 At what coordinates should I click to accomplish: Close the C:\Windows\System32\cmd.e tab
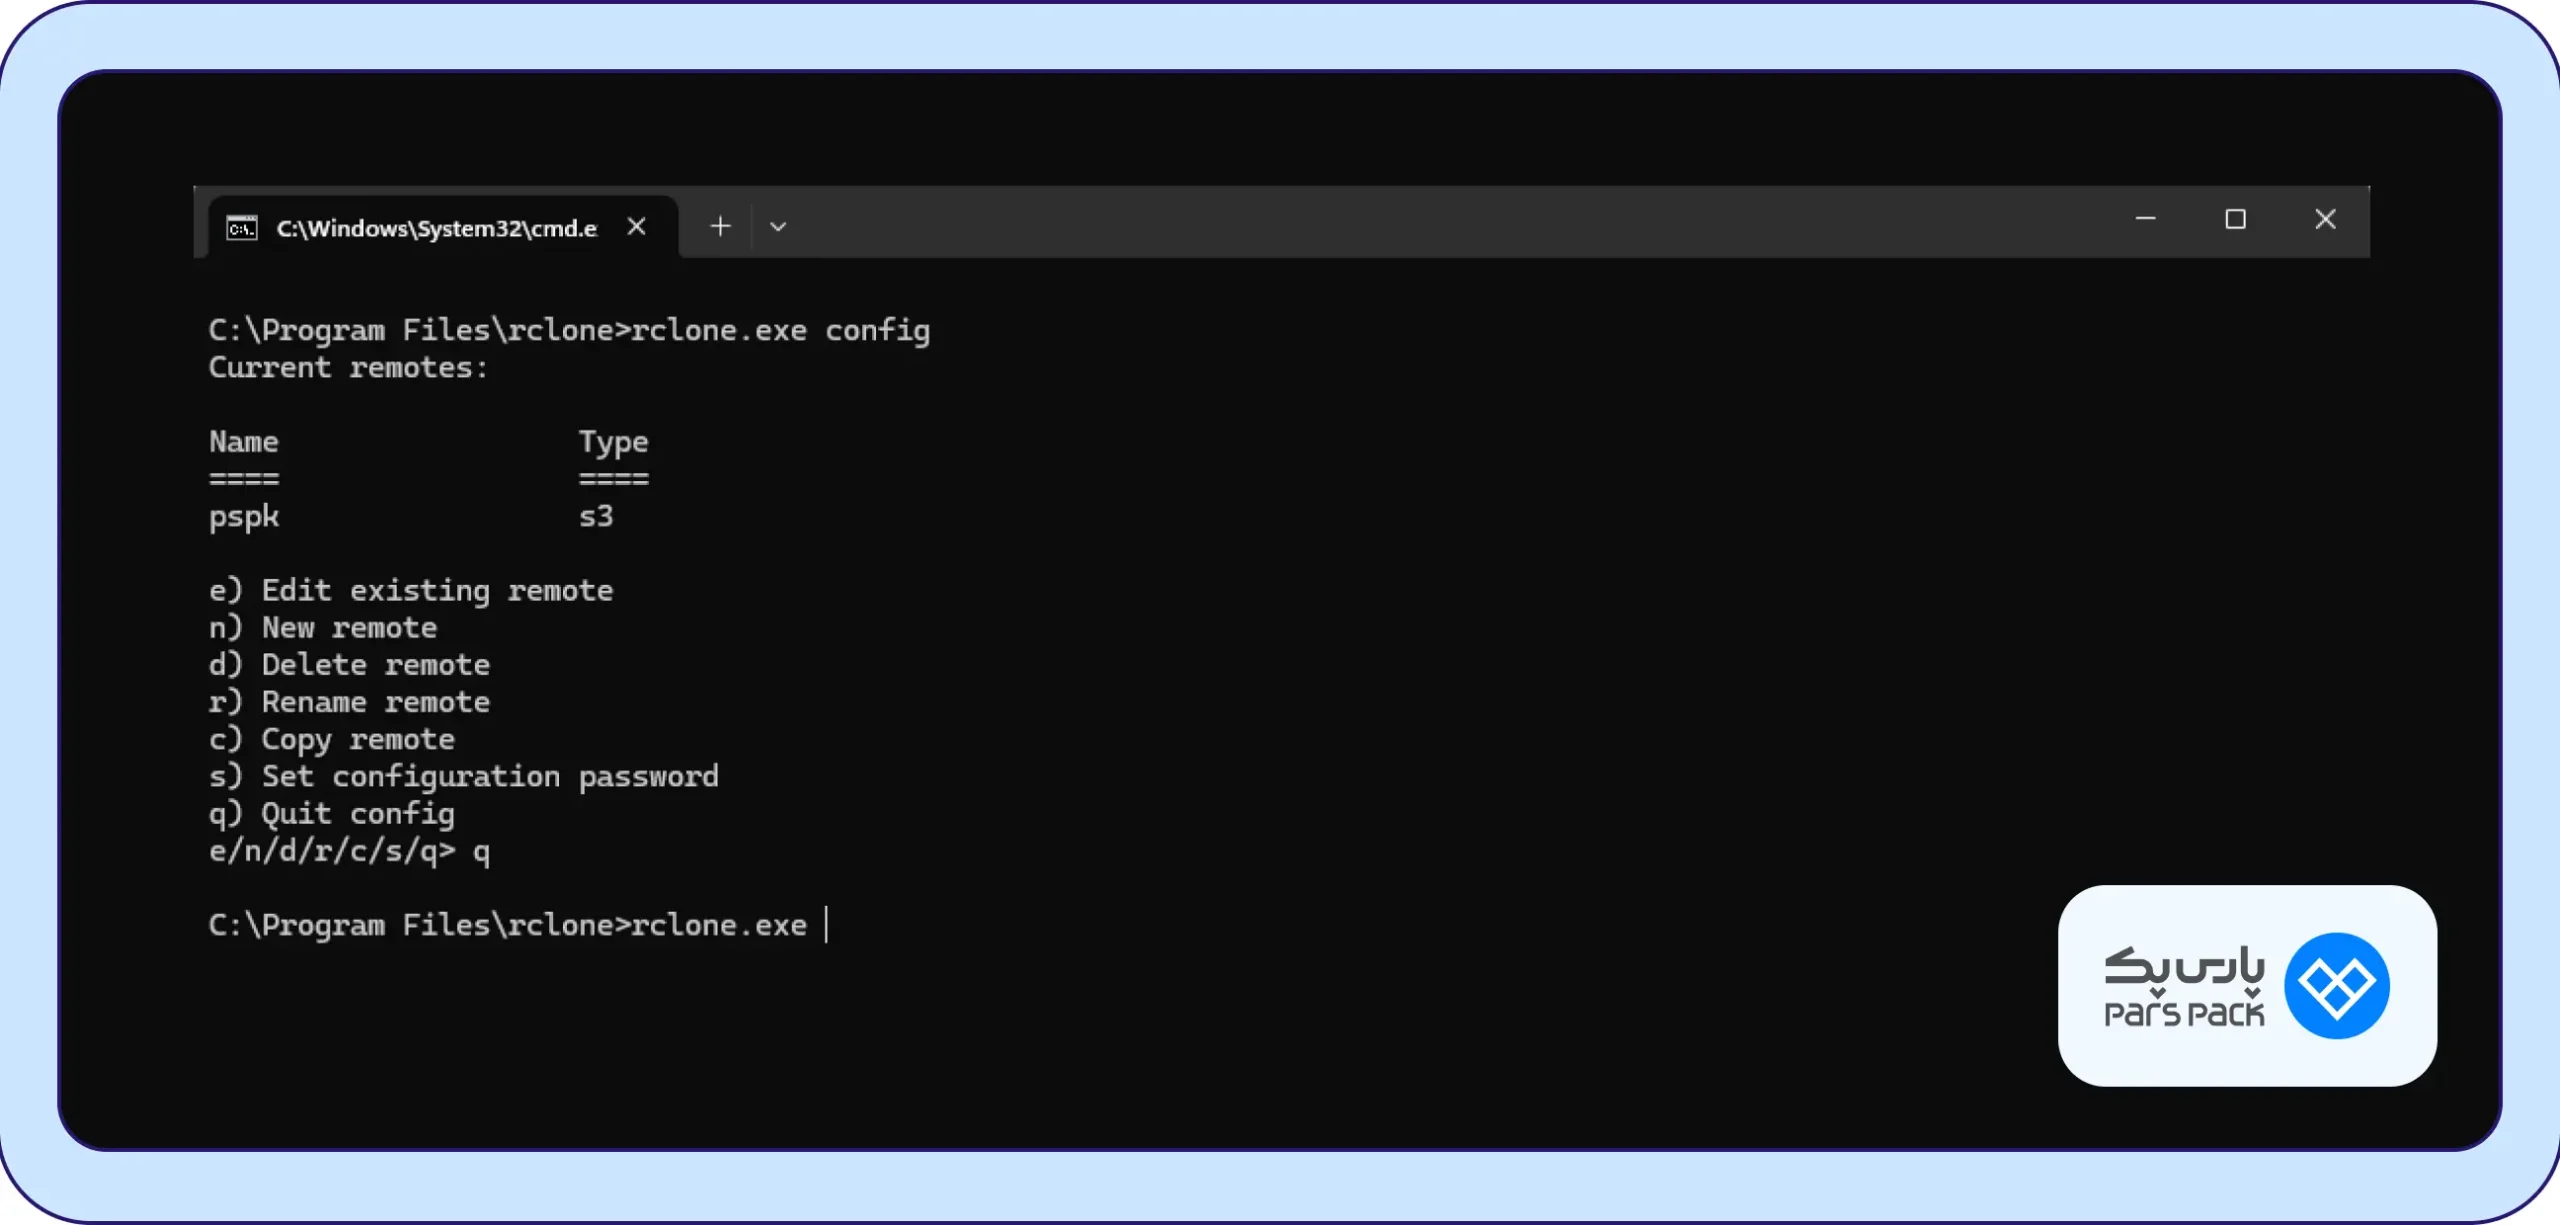636,227
